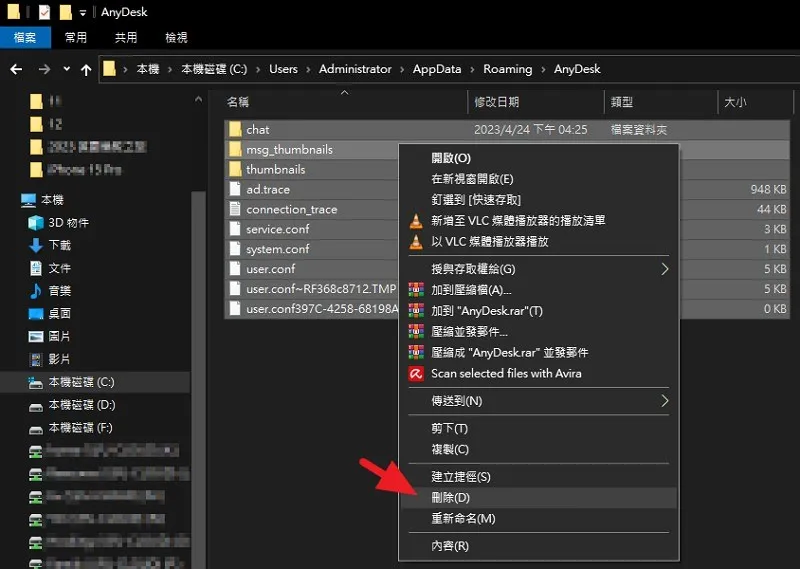The height and width of the screenshot is (569, 800).
Task: Select the ad.trace file icon
Action: (x=235, y=189)
